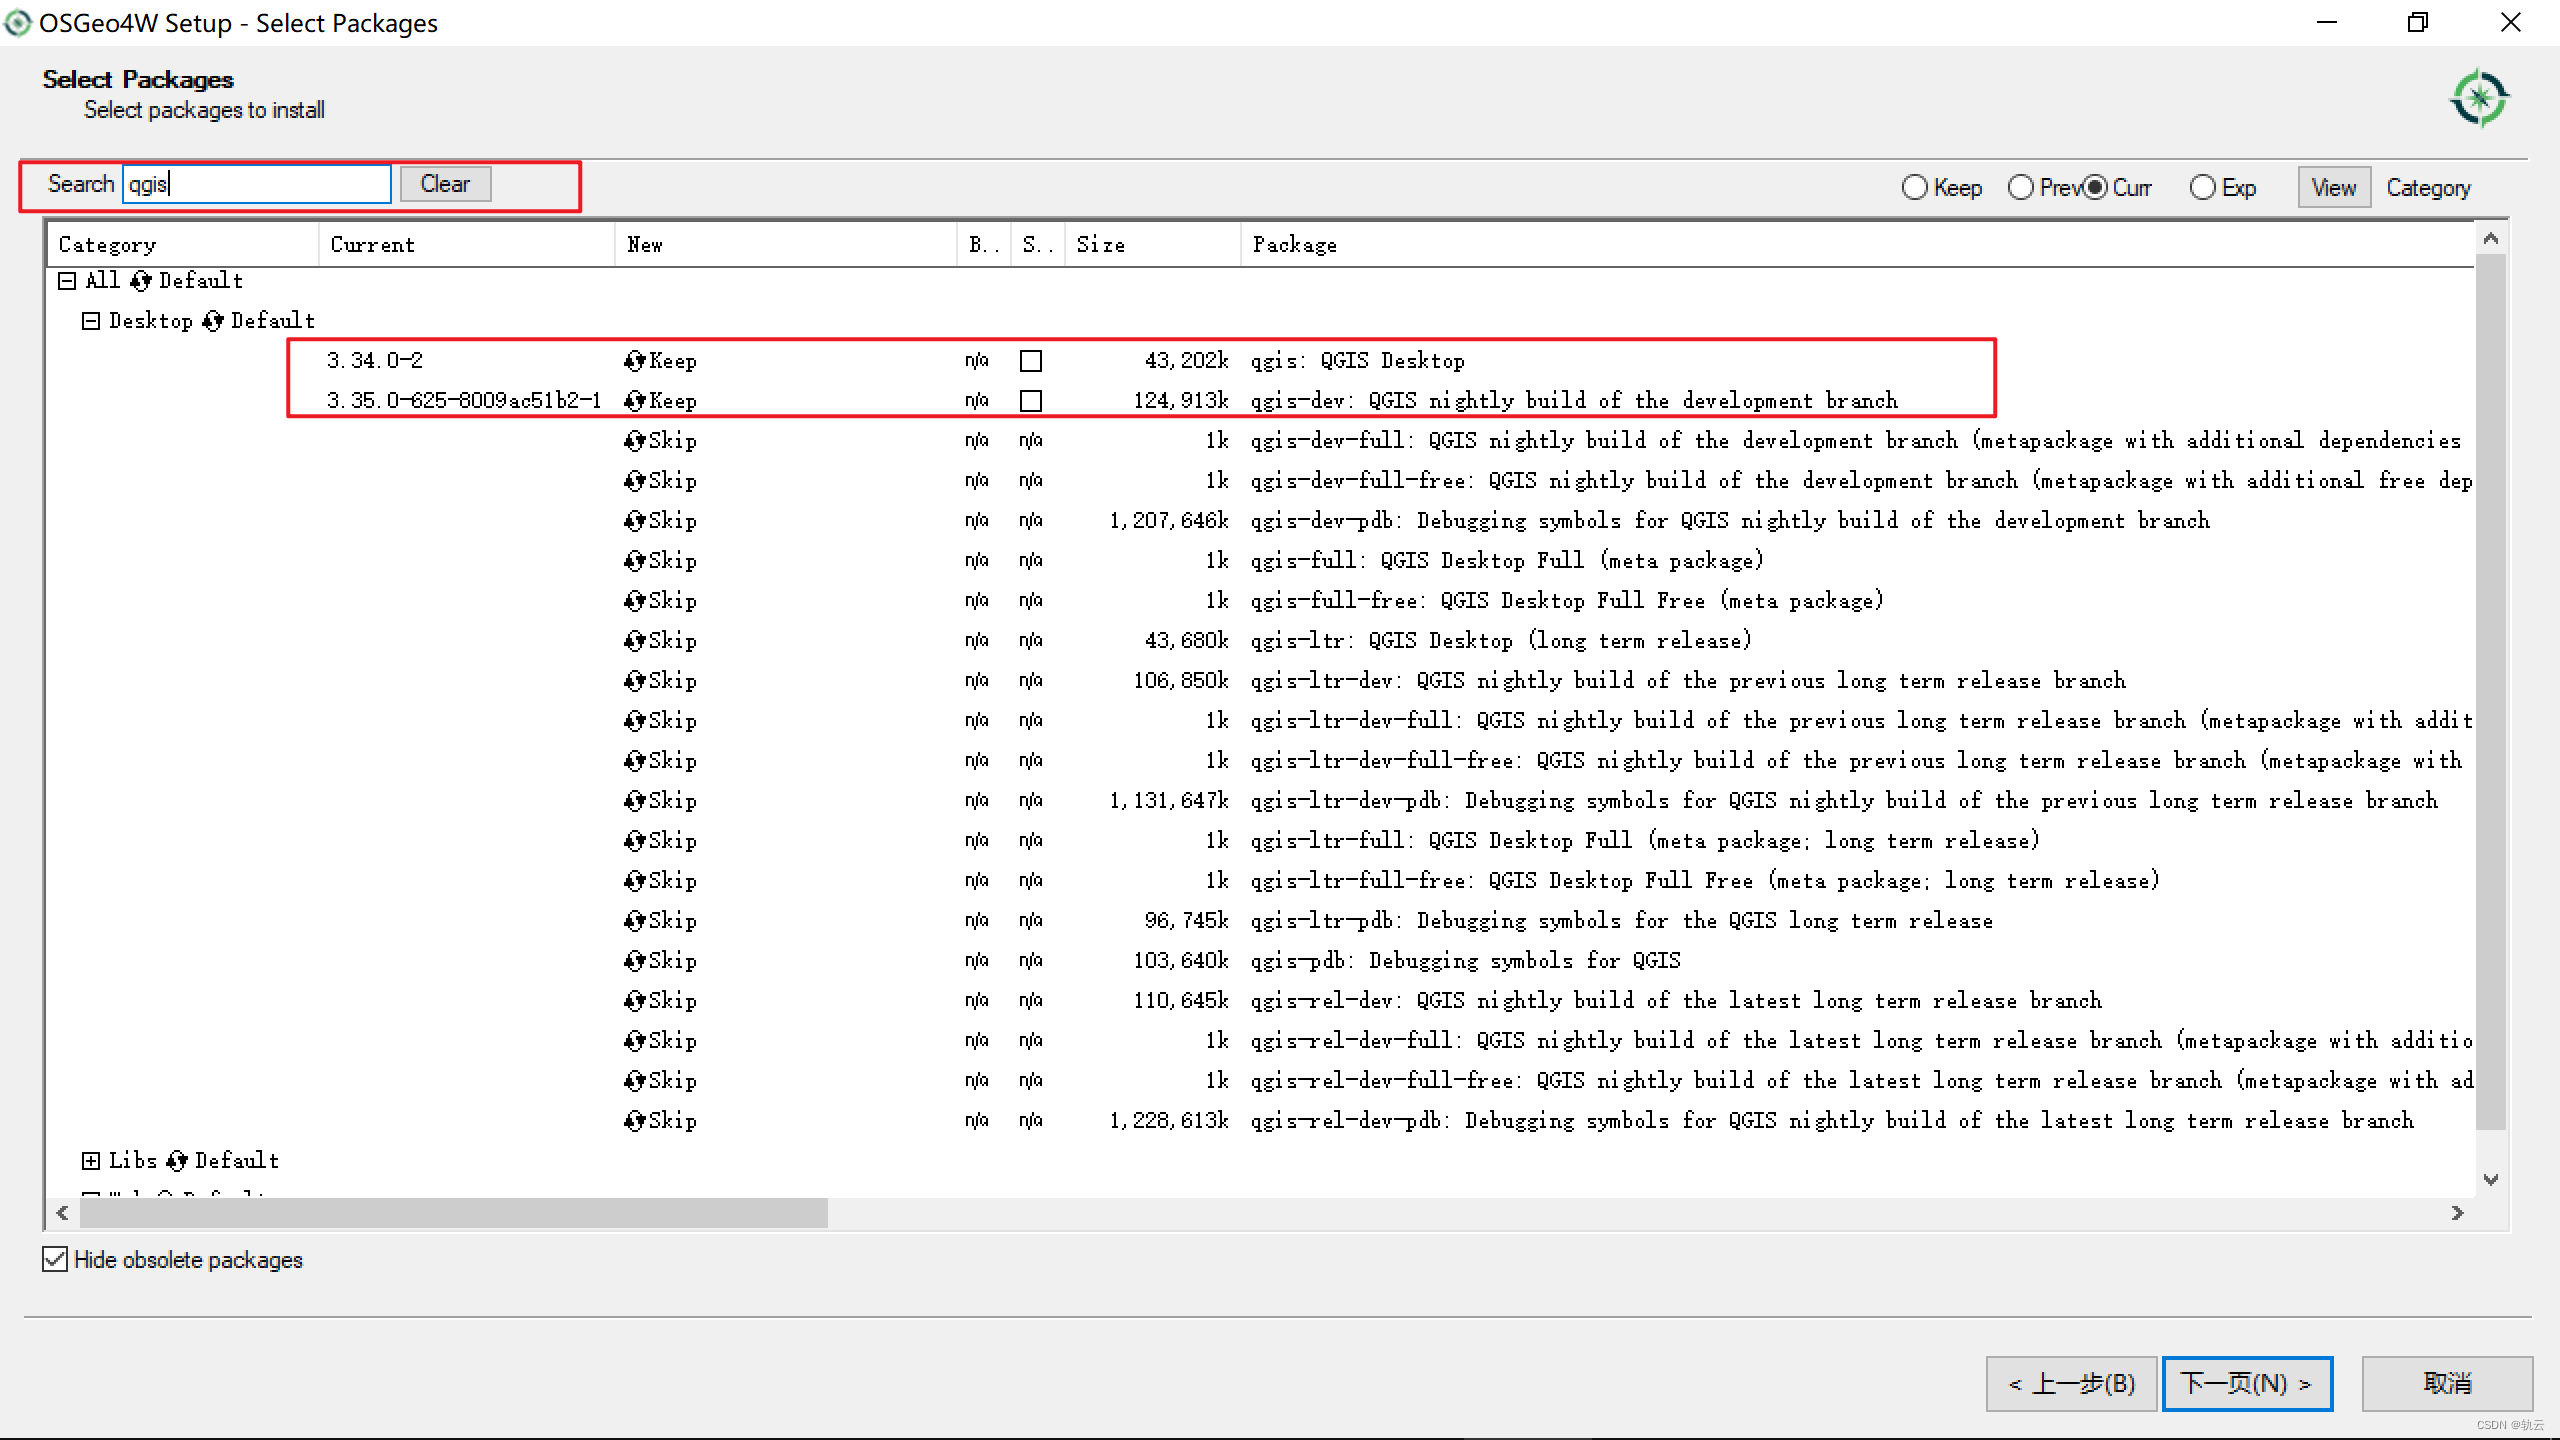Click Skip icon for qgis-full package
Screen dimensions: 2560x1440
pyautogui.click(x=634, y=561)
